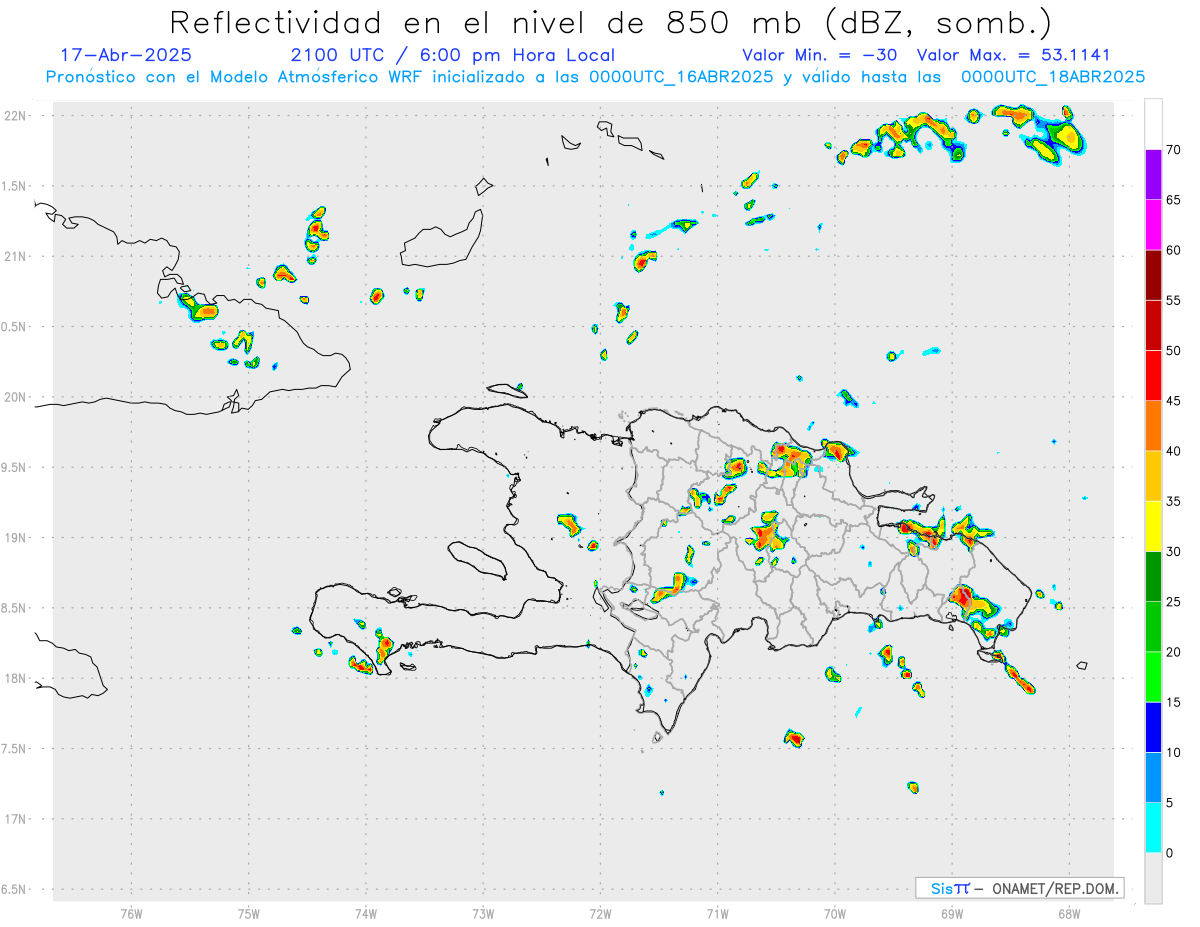Select the medium green 20–25 dBZ colorbar segment
The width and height of the screenshot is (1200, 927).
pos(1153,627)
